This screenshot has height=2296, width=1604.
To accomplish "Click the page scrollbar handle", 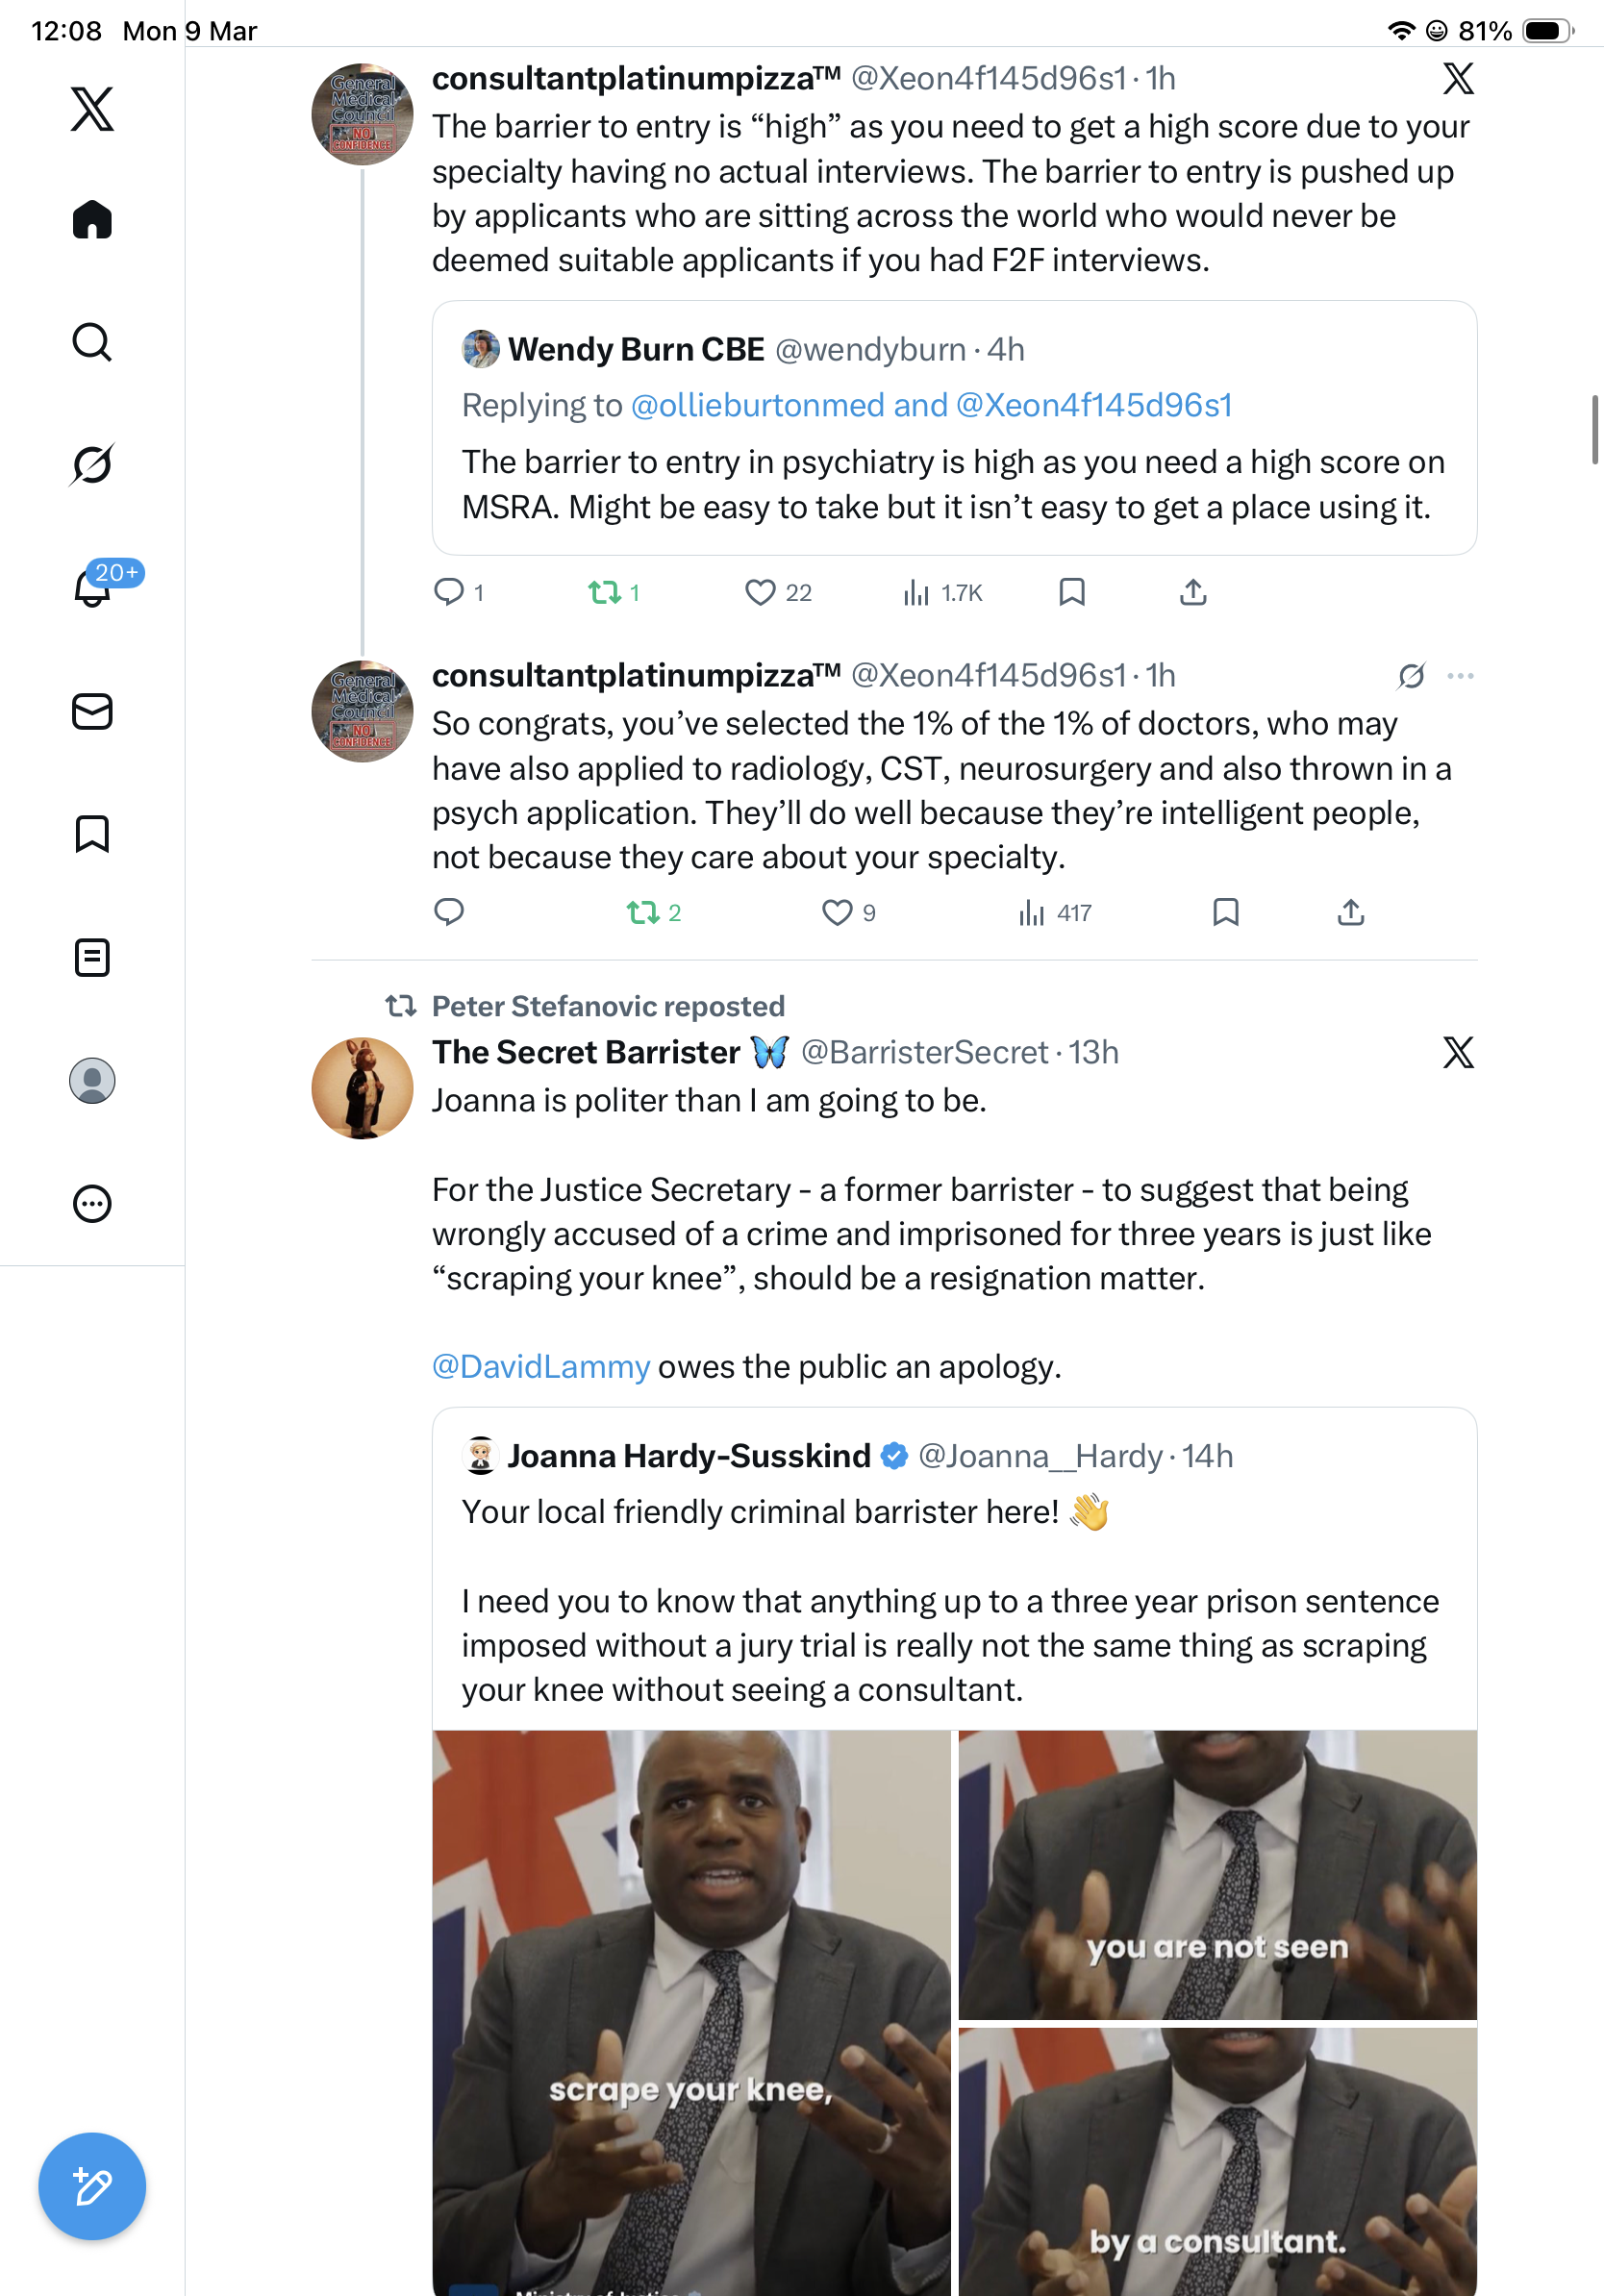I will coord(1595,430).
